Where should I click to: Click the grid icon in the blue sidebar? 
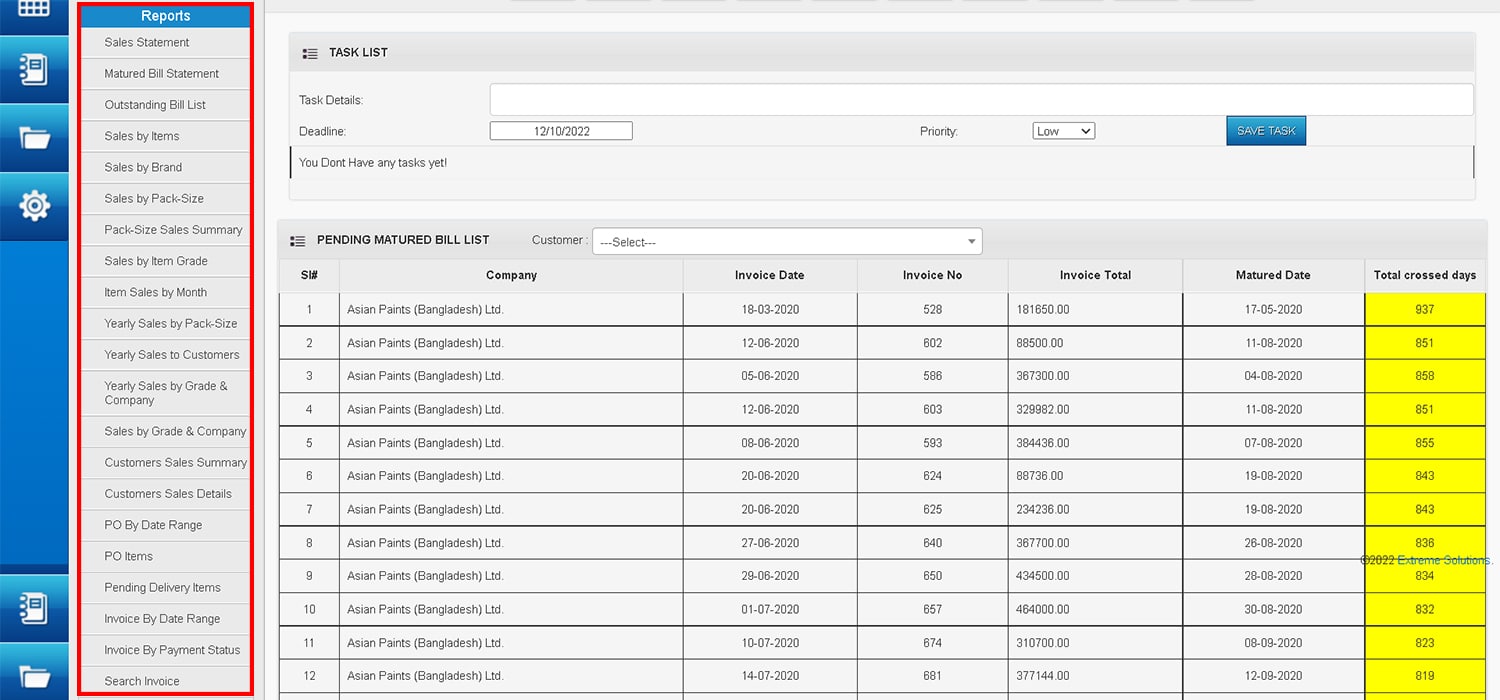coord(34,8)
